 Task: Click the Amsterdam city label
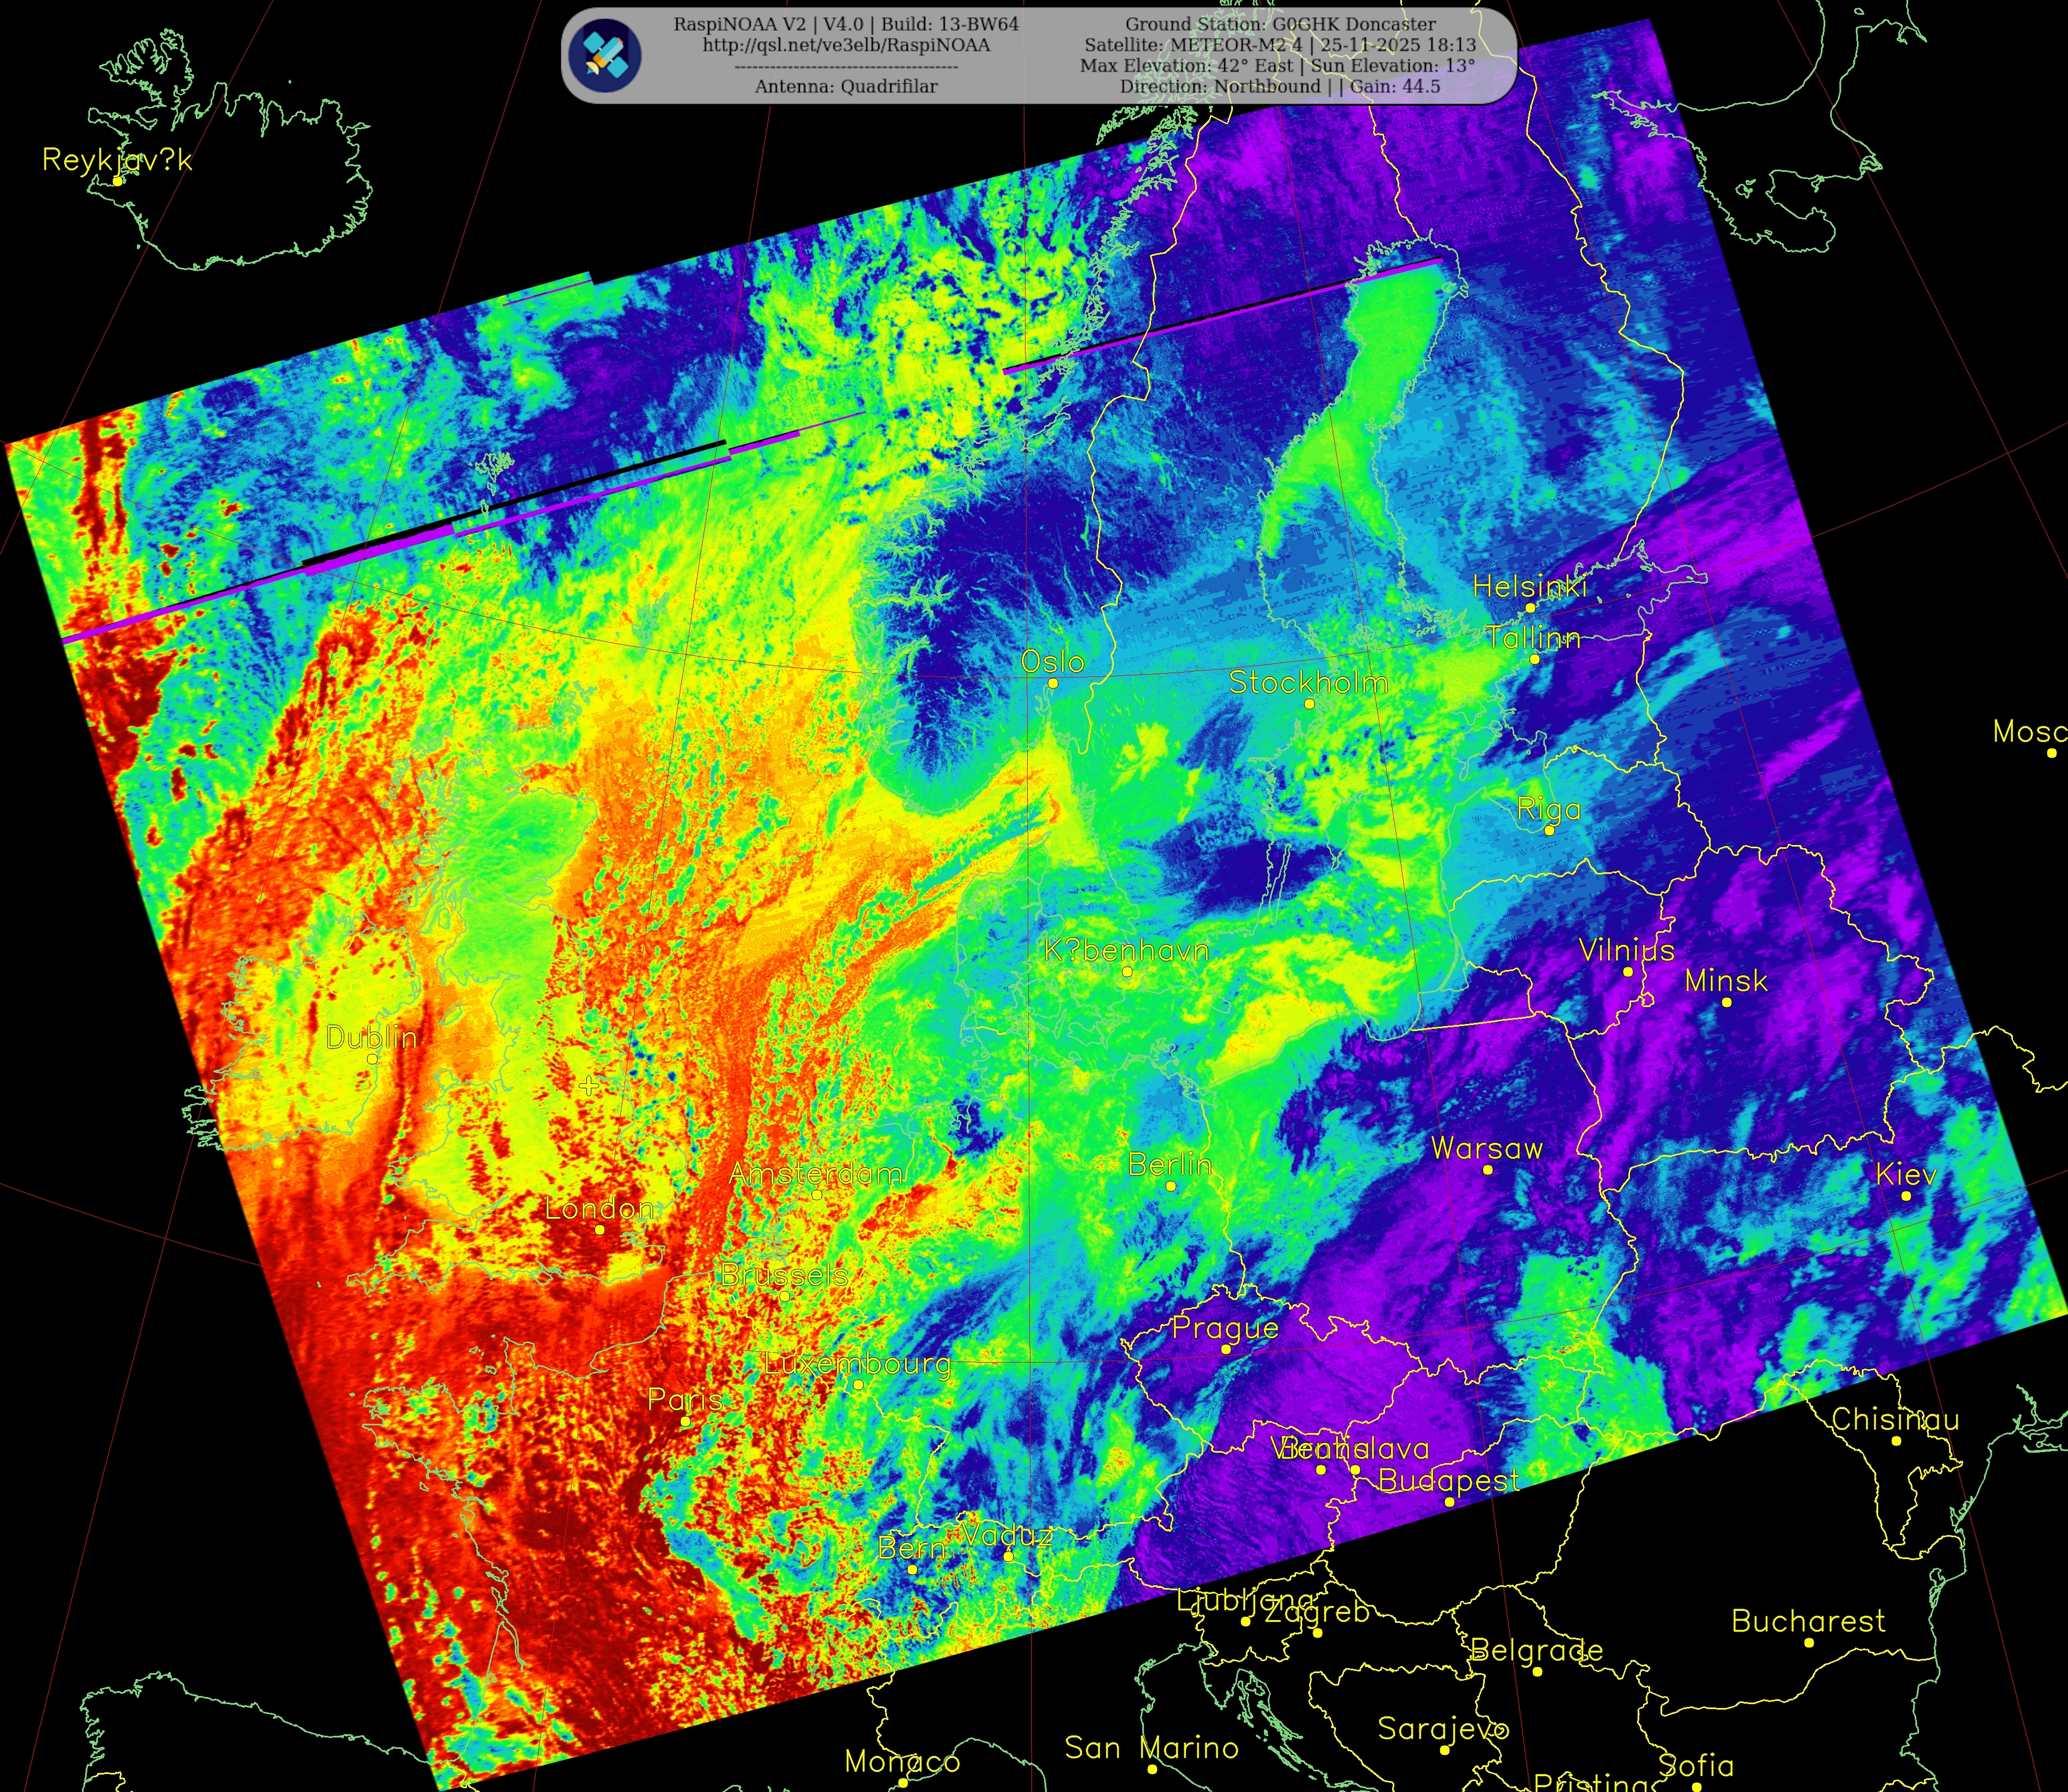tap(816, 1173)
